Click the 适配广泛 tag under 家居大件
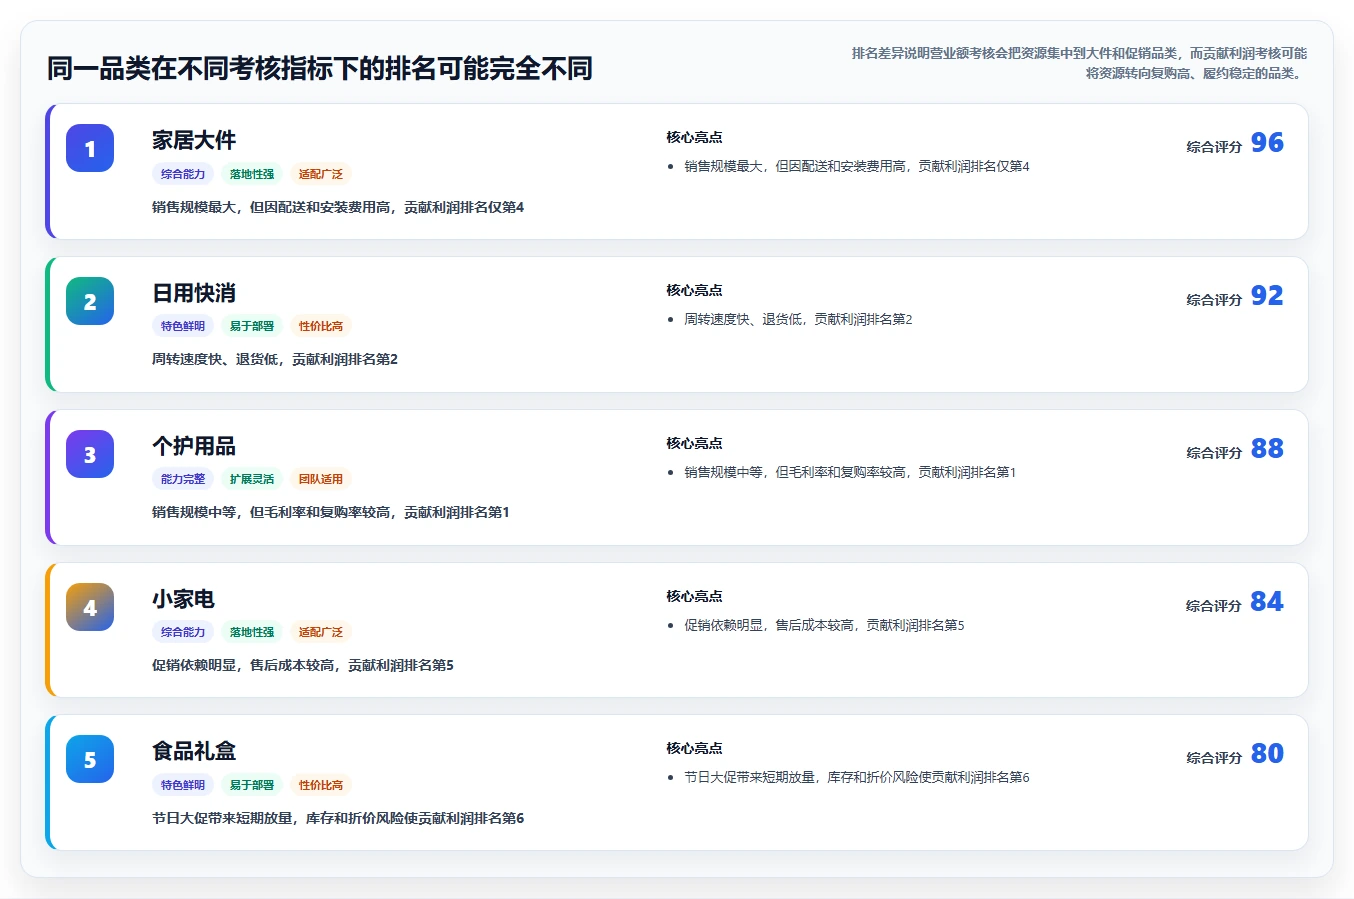The height and width of the screenshot is (899, 1354). [x=321, y=174]
